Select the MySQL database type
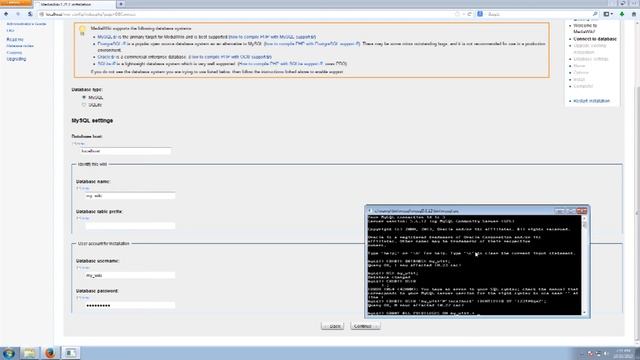The height and width of the screenshot is (360, 640). point(84,98)
